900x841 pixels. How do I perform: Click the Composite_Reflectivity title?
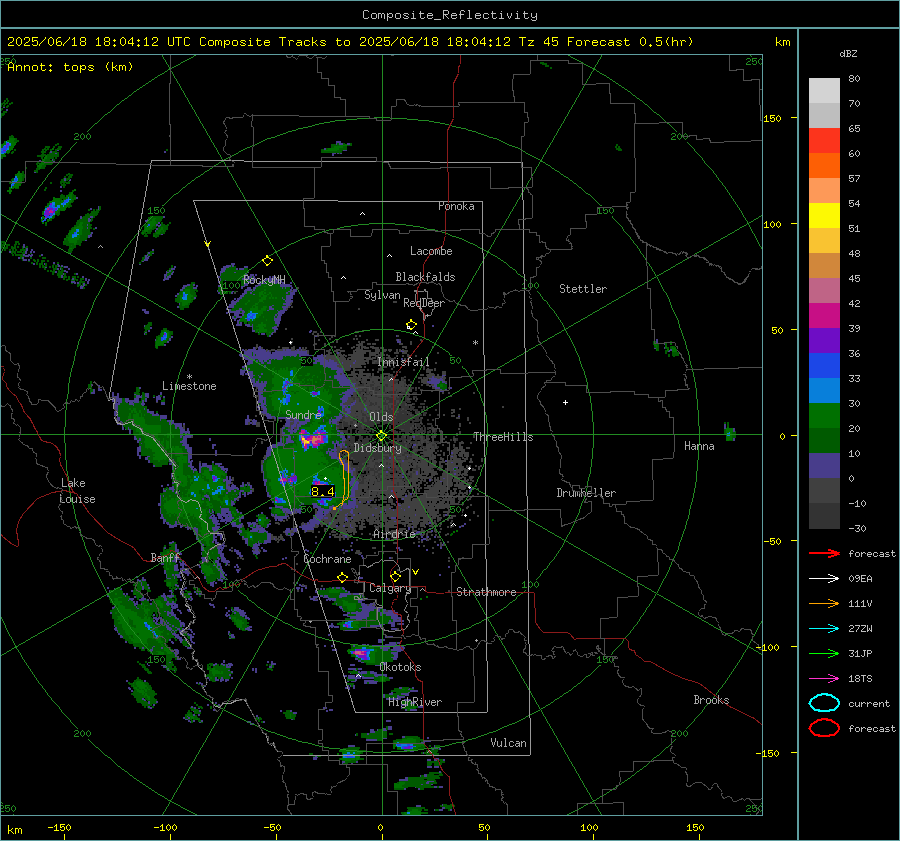(450, 15)
